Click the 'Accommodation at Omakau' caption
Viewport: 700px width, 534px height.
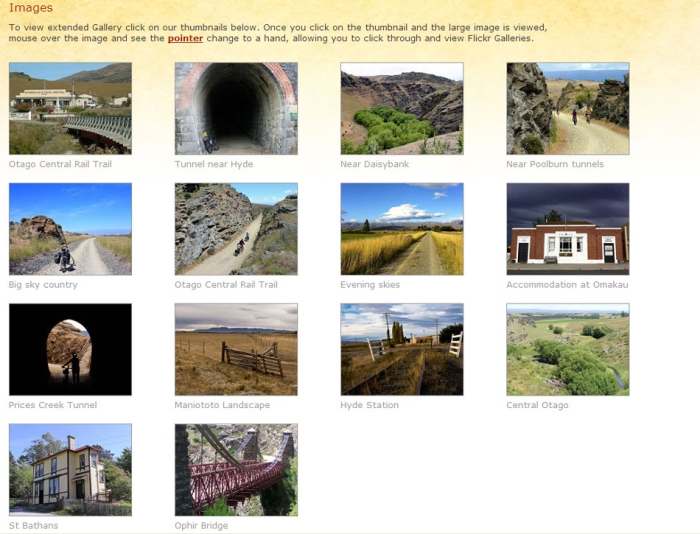pos(567,285)
